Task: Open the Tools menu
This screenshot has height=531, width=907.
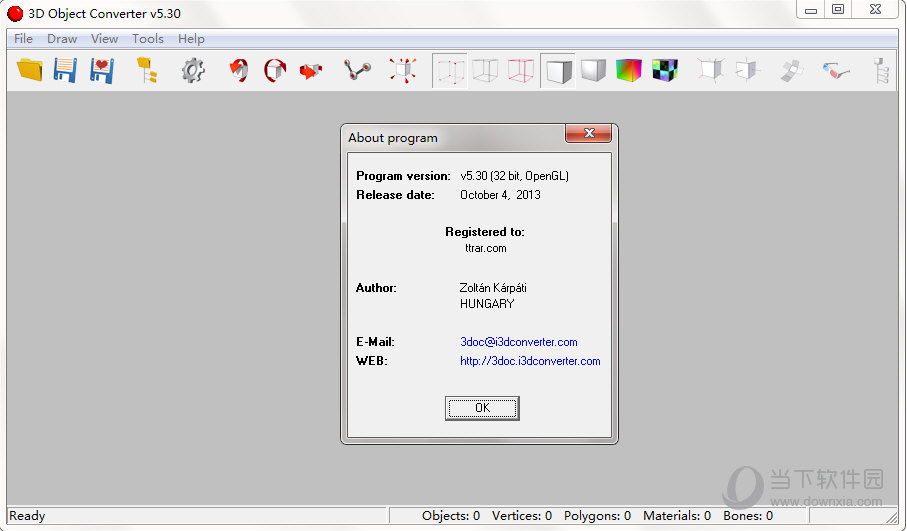Action: coord(148,39)
